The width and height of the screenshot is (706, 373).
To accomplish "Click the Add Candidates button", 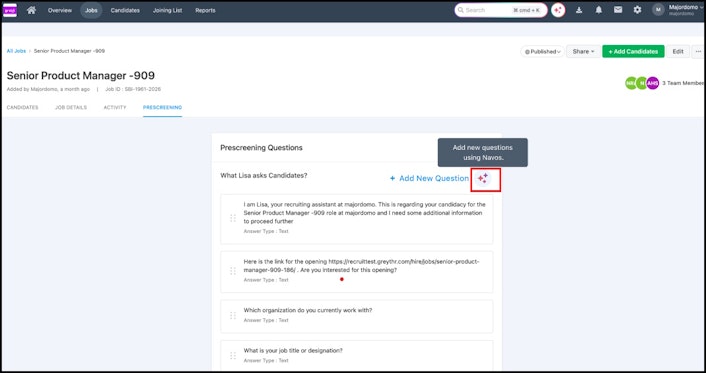I will 634,51.
